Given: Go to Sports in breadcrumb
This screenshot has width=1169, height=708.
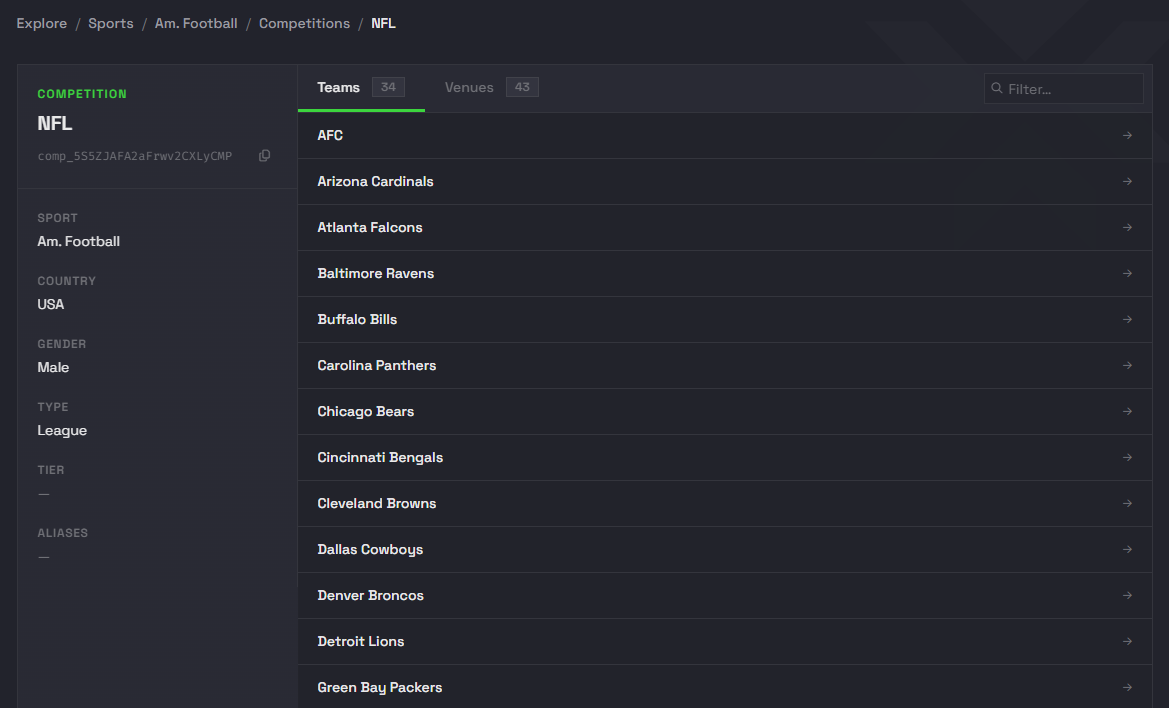Looking at the screenshot, I should click(x=111, y=23).
